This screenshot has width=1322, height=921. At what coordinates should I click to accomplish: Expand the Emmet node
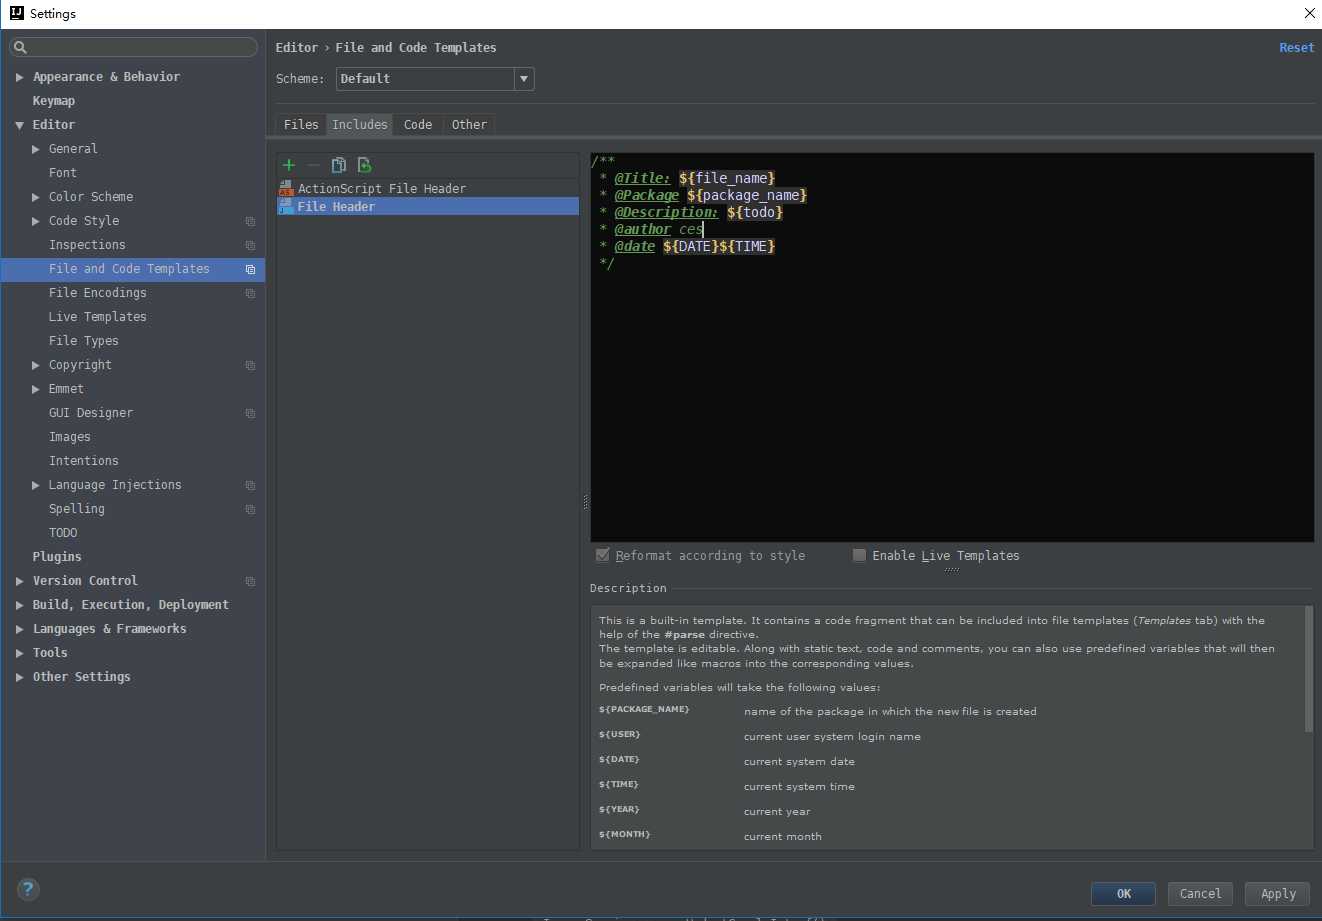pos(36,389)
